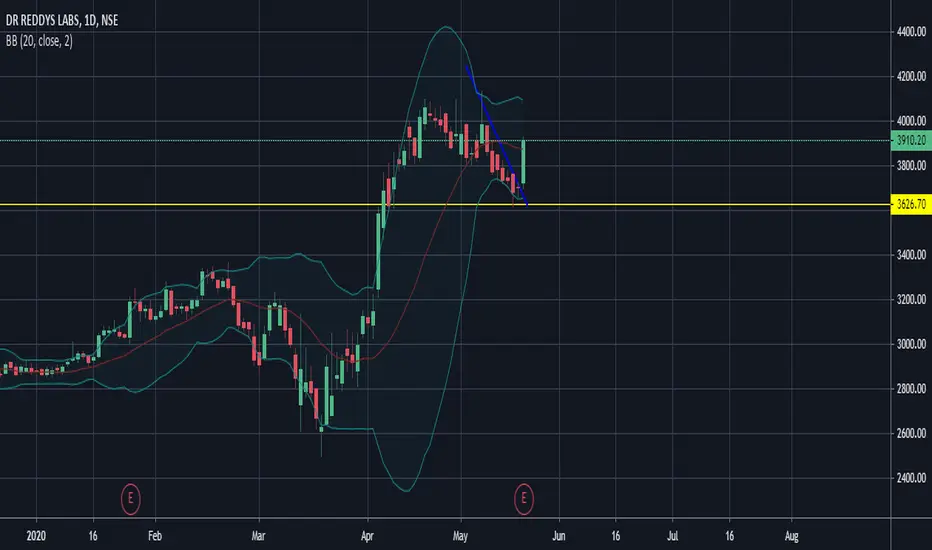Click the Mar label on the time axis

[x=259, y=536]
